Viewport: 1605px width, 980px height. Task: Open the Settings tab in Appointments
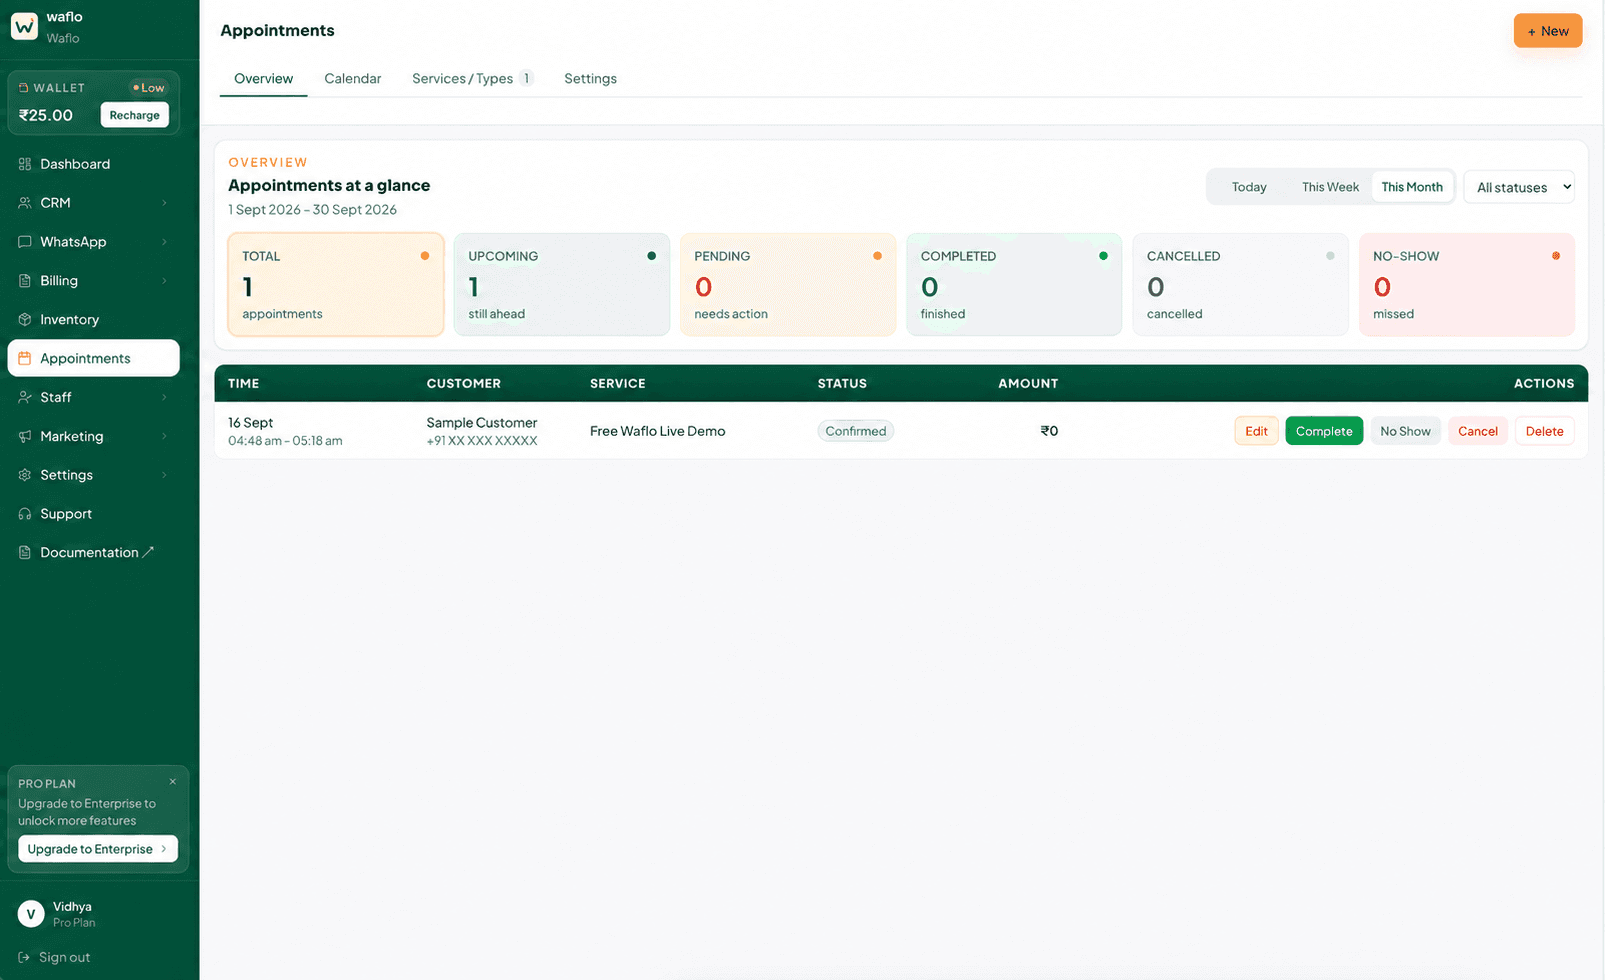(x=590, y=79)
